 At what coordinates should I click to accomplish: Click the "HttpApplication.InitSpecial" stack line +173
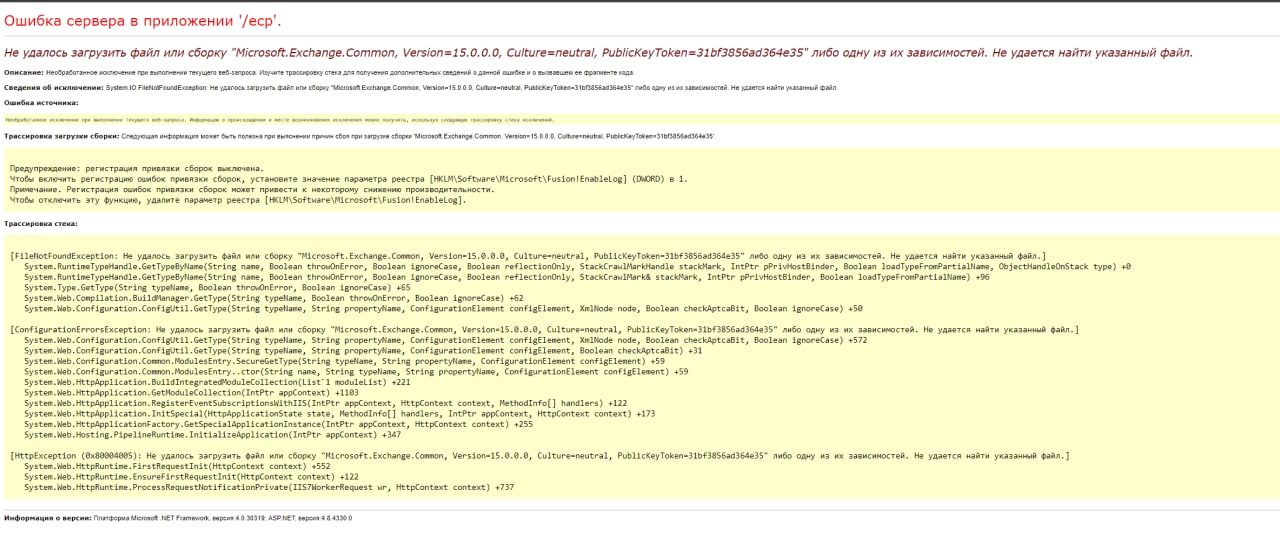(339, 414)
